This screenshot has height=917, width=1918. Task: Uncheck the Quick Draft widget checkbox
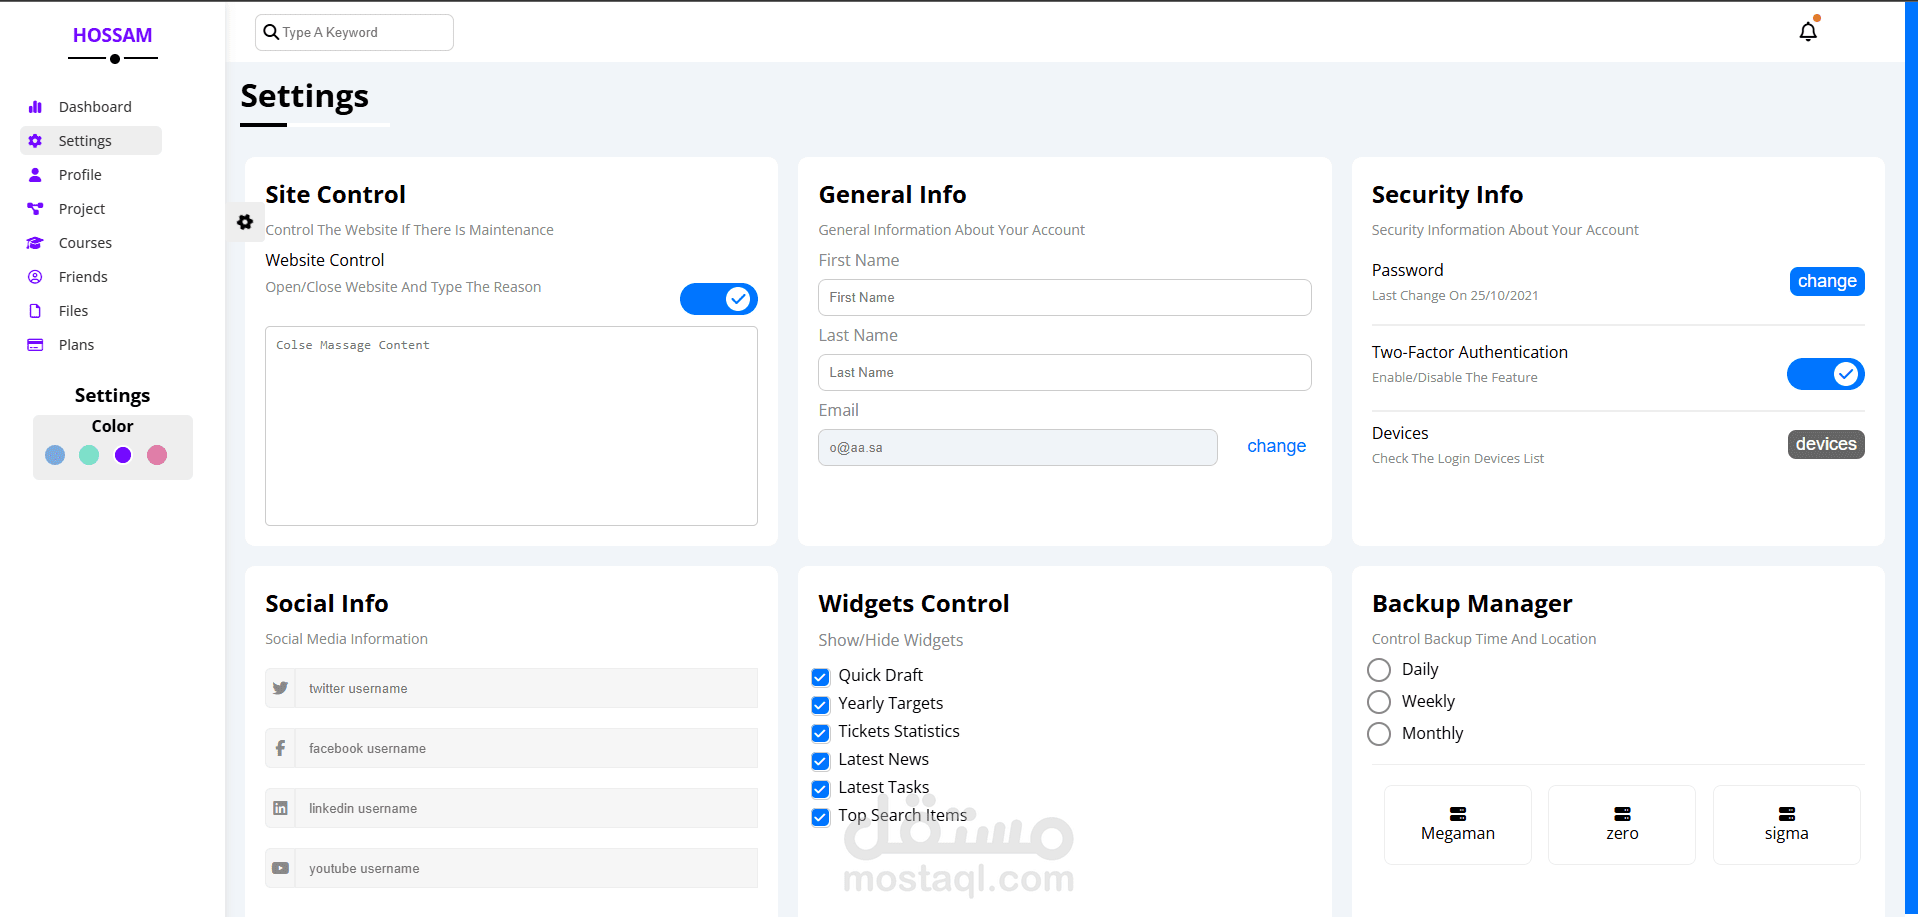(821, 677)
